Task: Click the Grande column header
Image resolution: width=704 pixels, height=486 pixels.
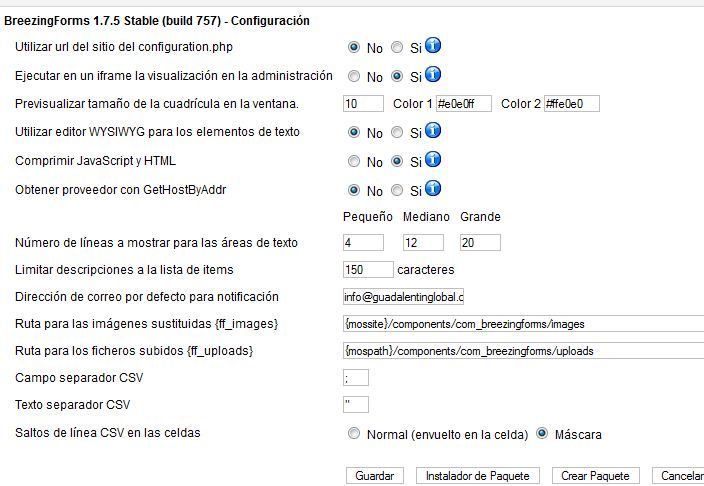Action: tap(480, 217)
